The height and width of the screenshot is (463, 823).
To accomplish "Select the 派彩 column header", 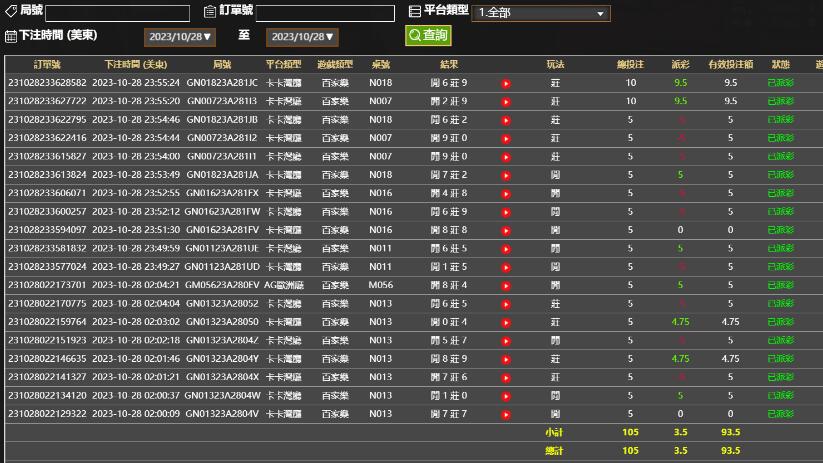I will pyautogui.click(x=680, y=65).
